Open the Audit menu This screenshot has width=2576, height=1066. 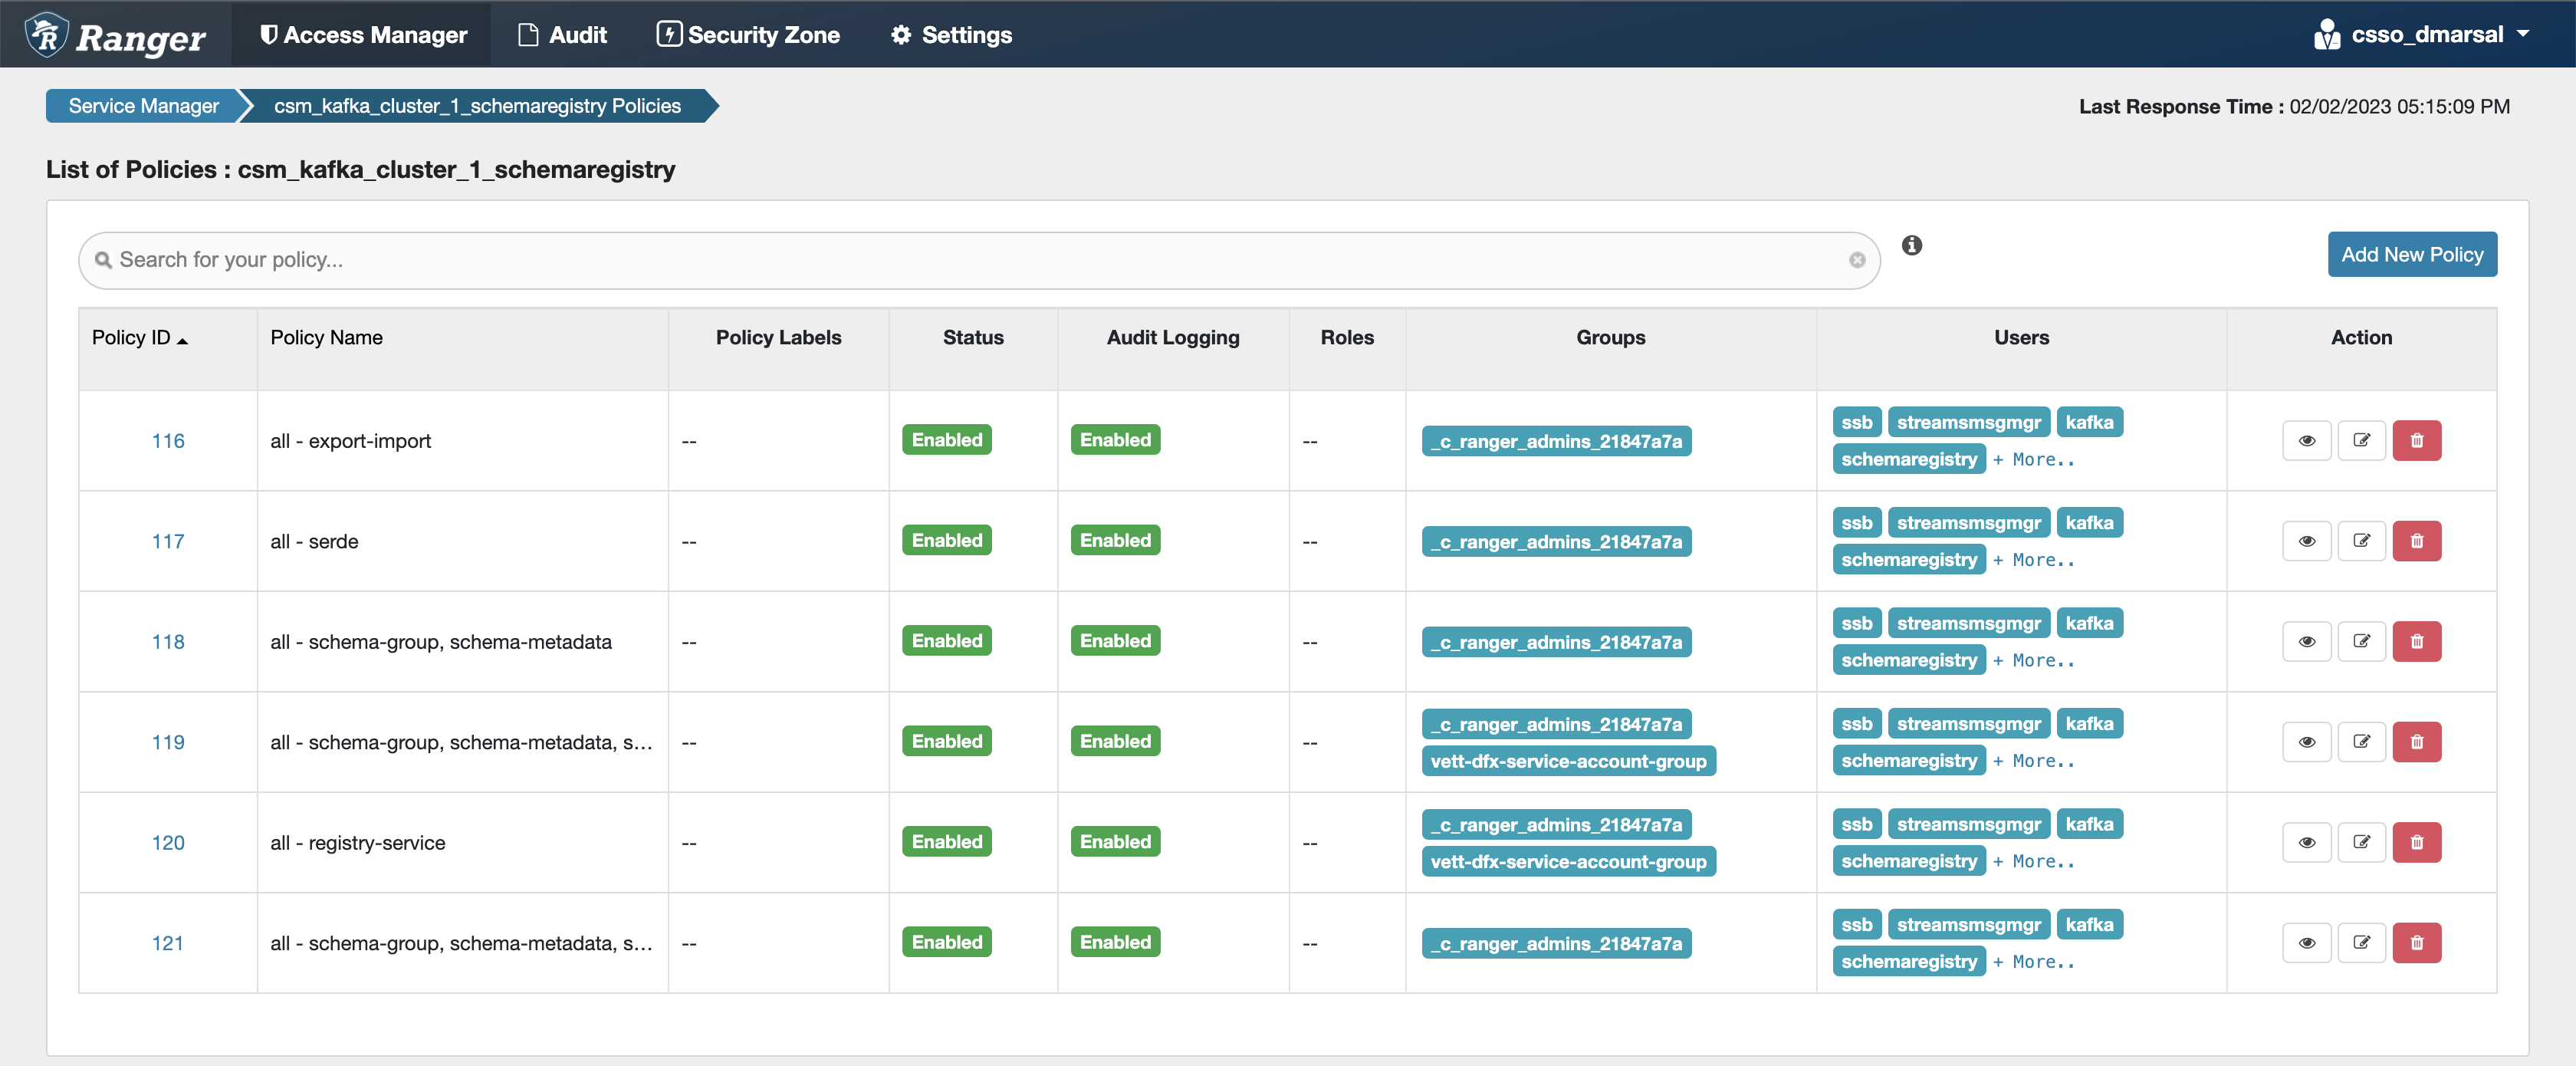(x=563, y=35)
